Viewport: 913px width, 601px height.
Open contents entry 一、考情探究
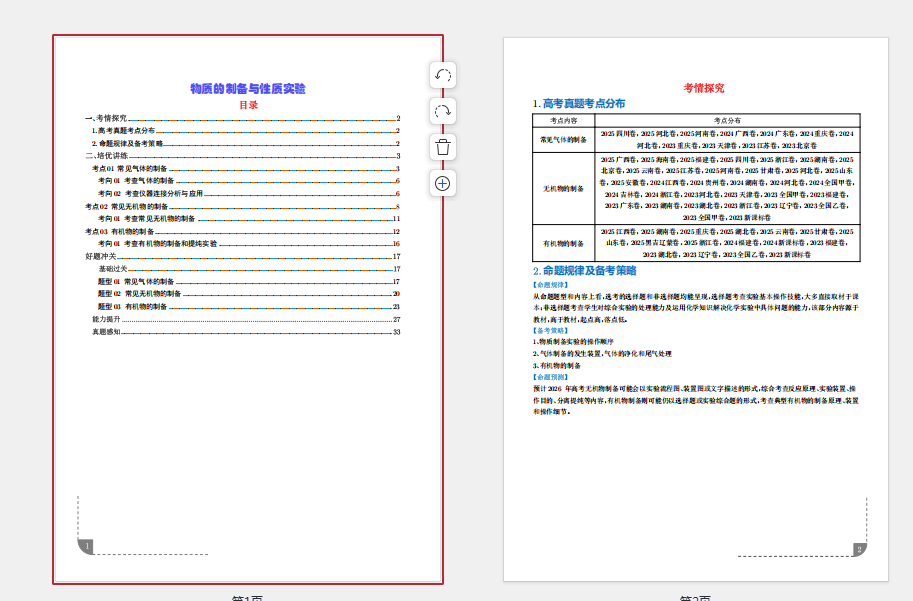click(x=106, y=118)
